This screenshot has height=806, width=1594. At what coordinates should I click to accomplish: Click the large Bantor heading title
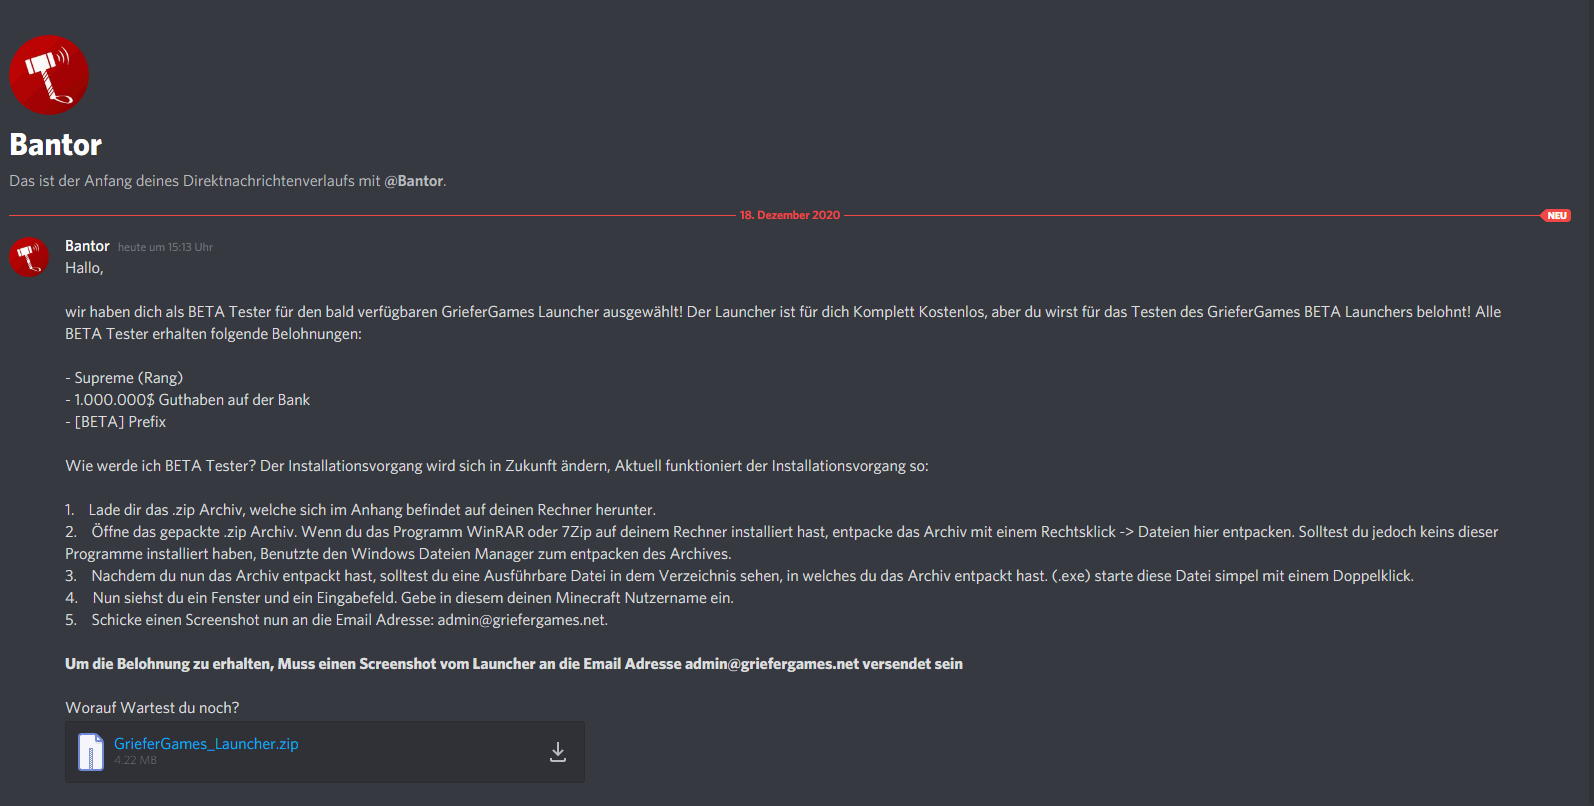point(56,145)
